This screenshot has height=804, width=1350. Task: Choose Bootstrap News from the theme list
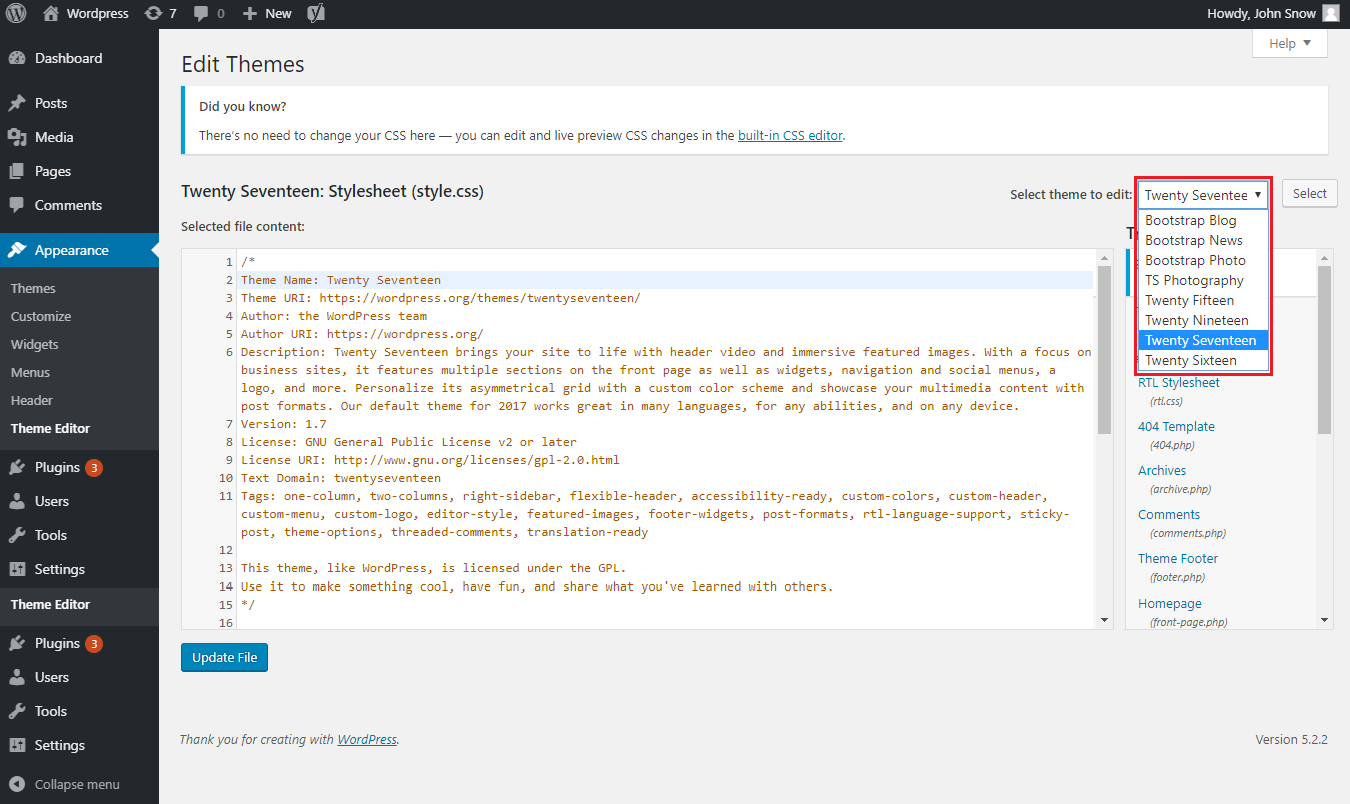click(1203, 240)
